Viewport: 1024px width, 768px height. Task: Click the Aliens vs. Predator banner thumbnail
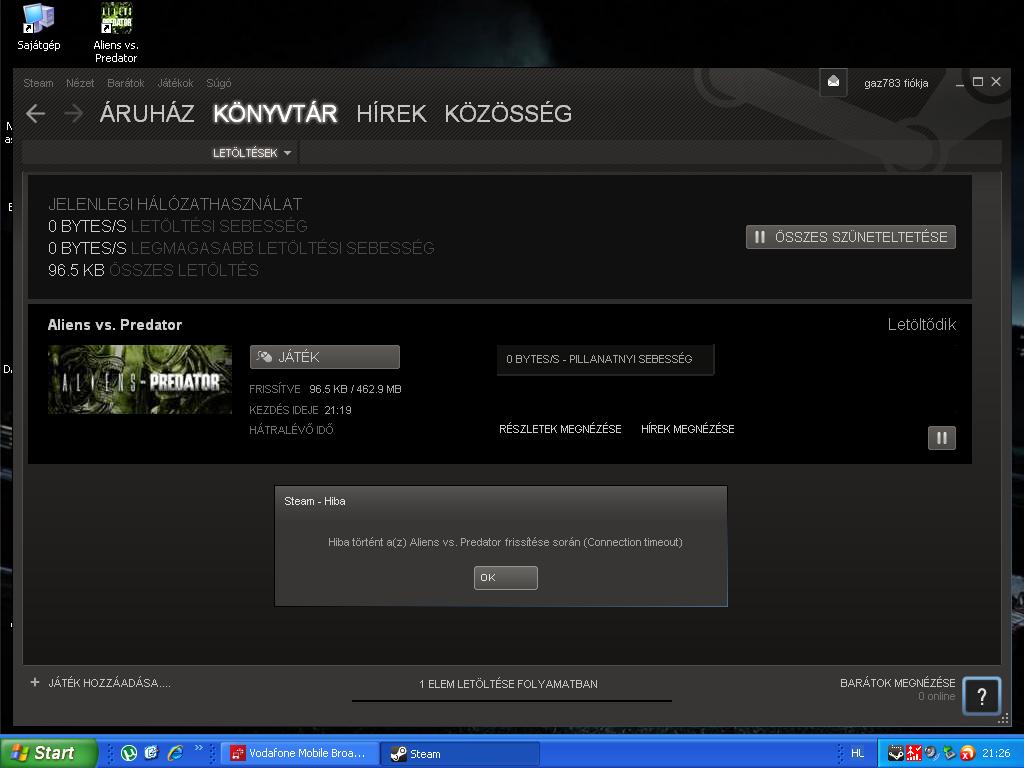pos(140,379)
